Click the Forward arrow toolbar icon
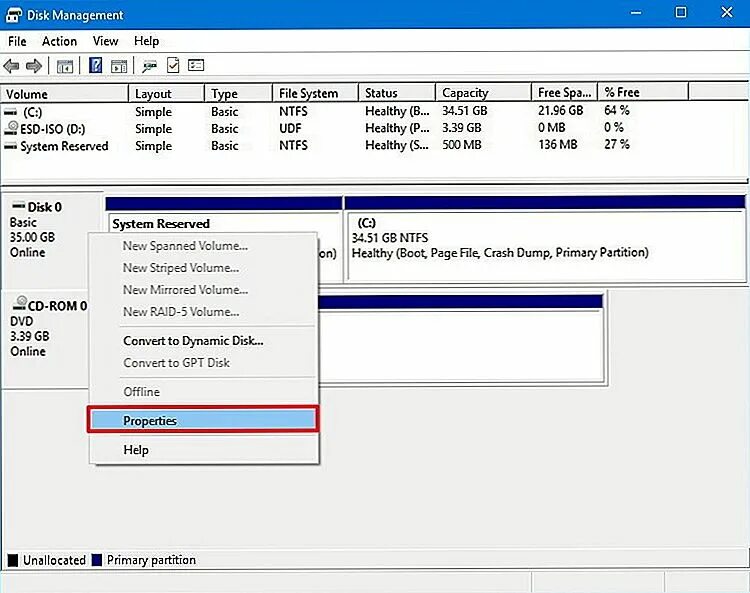Viewport: 750px width, 593px height. point(34,66)
